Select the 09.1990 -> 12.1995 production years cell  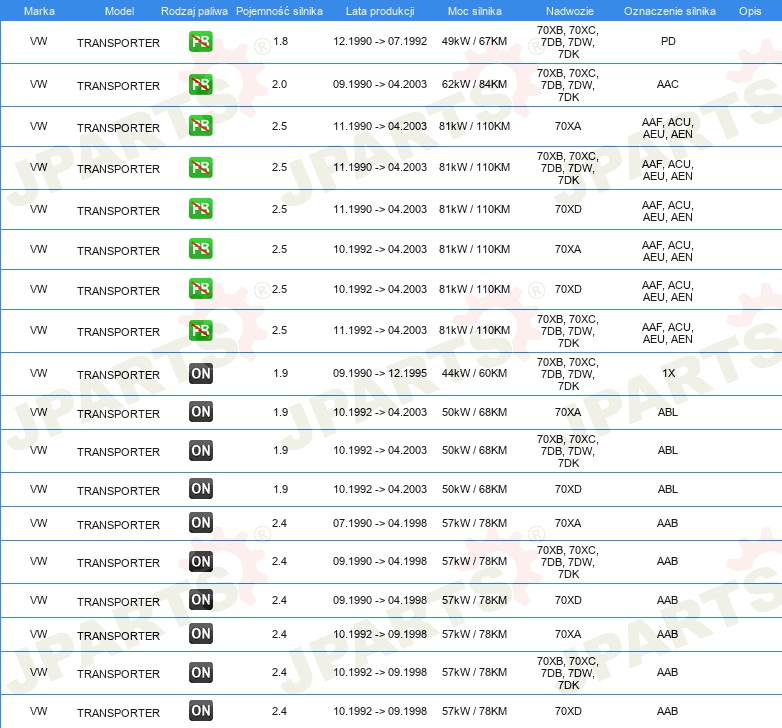(380, 373)
